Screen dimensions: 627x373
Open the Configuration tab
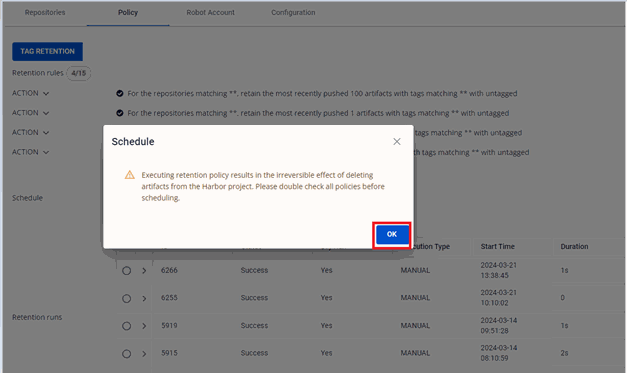(293, 12)
